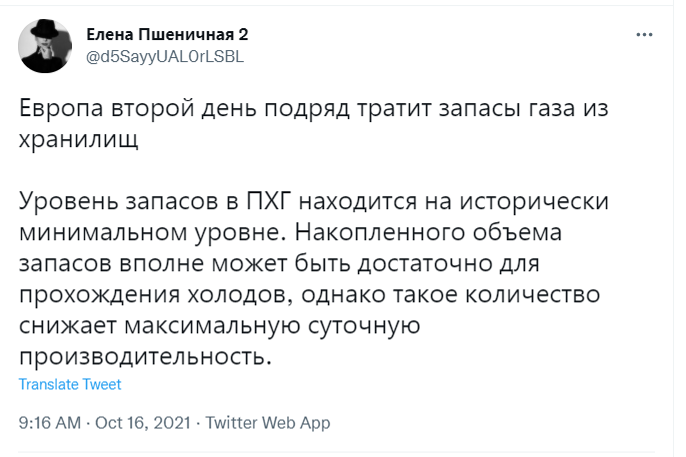
Task: Click the word хранилищ in the tweet
Action: coord(78,140)
